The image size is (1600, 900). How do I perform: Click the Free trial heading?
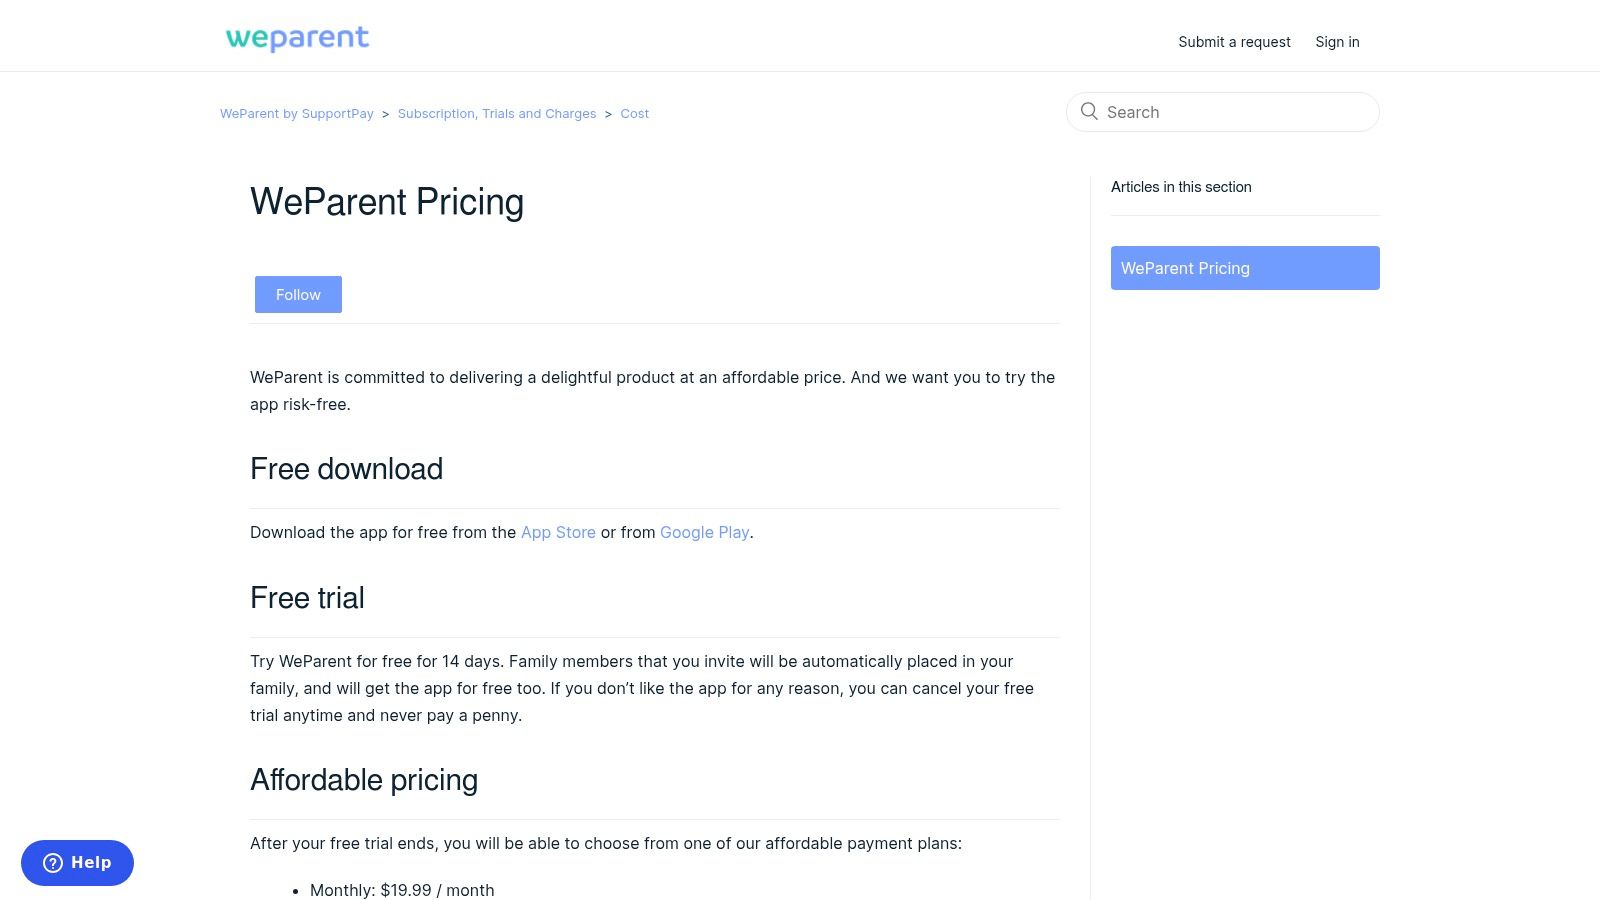307,598
